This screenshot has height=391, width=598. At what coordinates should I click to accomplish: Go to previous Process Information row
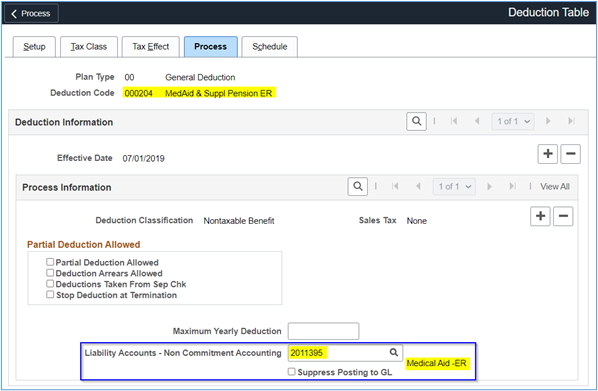(x=418, y=187)
